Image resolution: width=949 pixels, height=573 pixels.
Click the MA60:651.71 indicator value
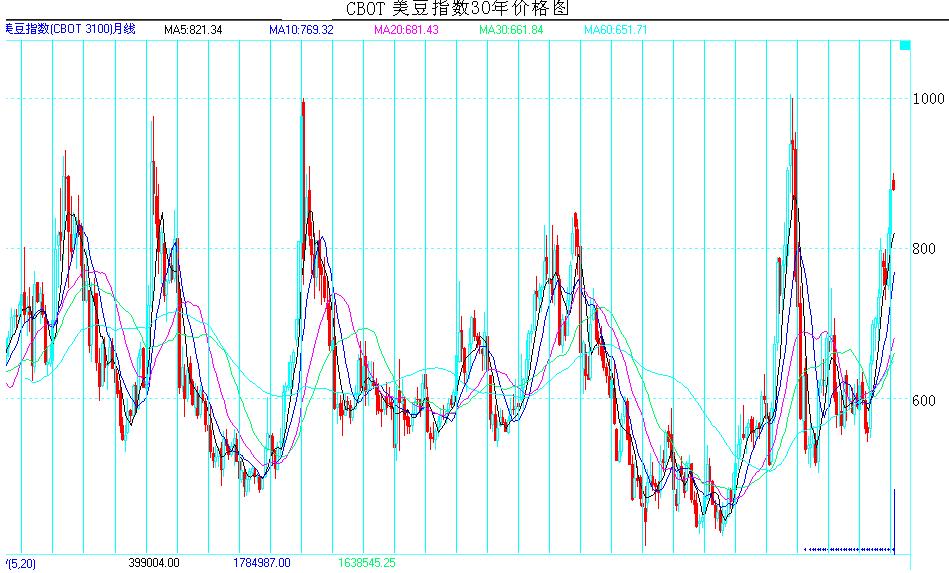pyautogui.click(x=616, y=30)
